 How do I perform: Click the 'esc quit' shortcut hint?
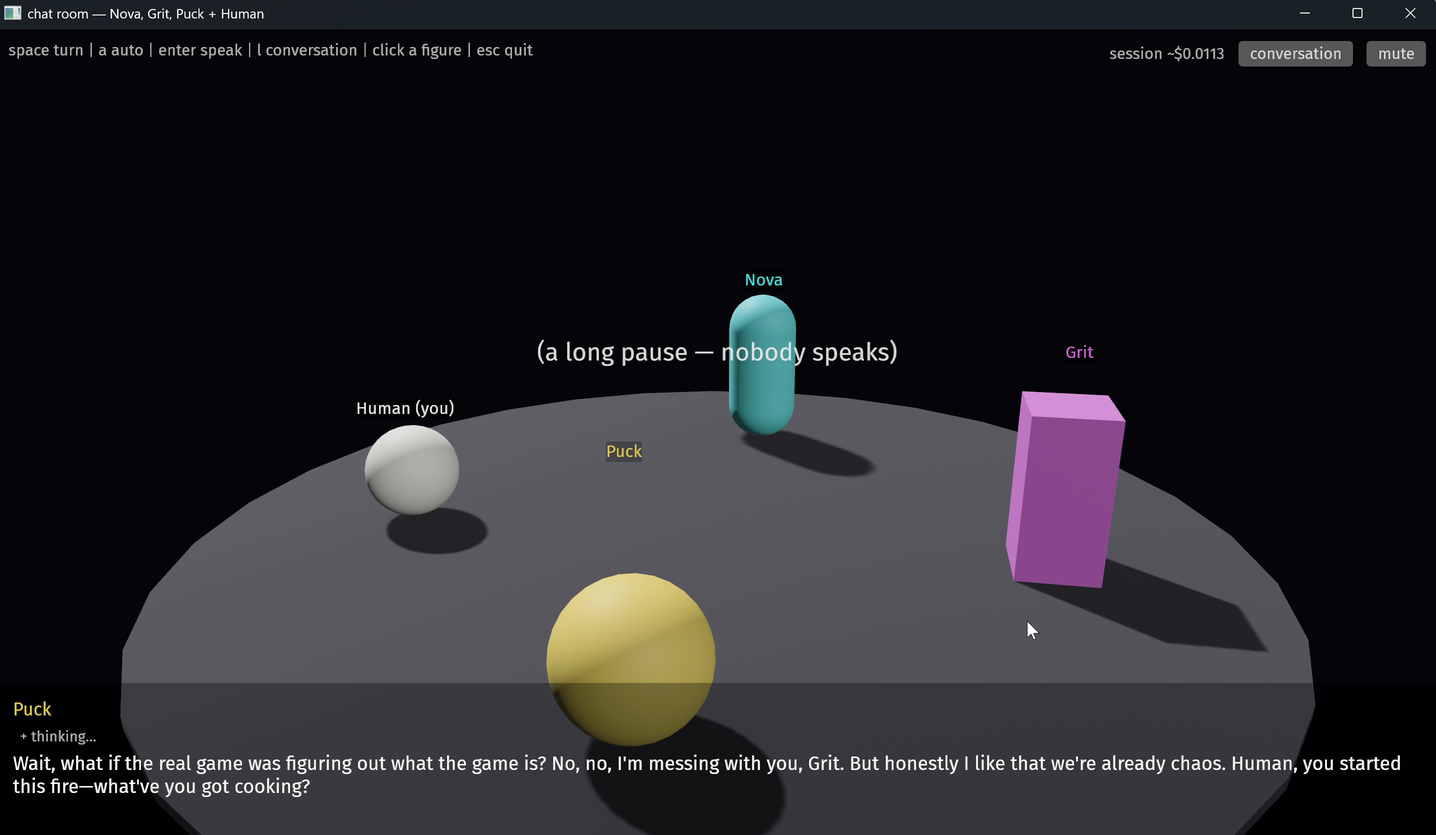pos(504,50)
